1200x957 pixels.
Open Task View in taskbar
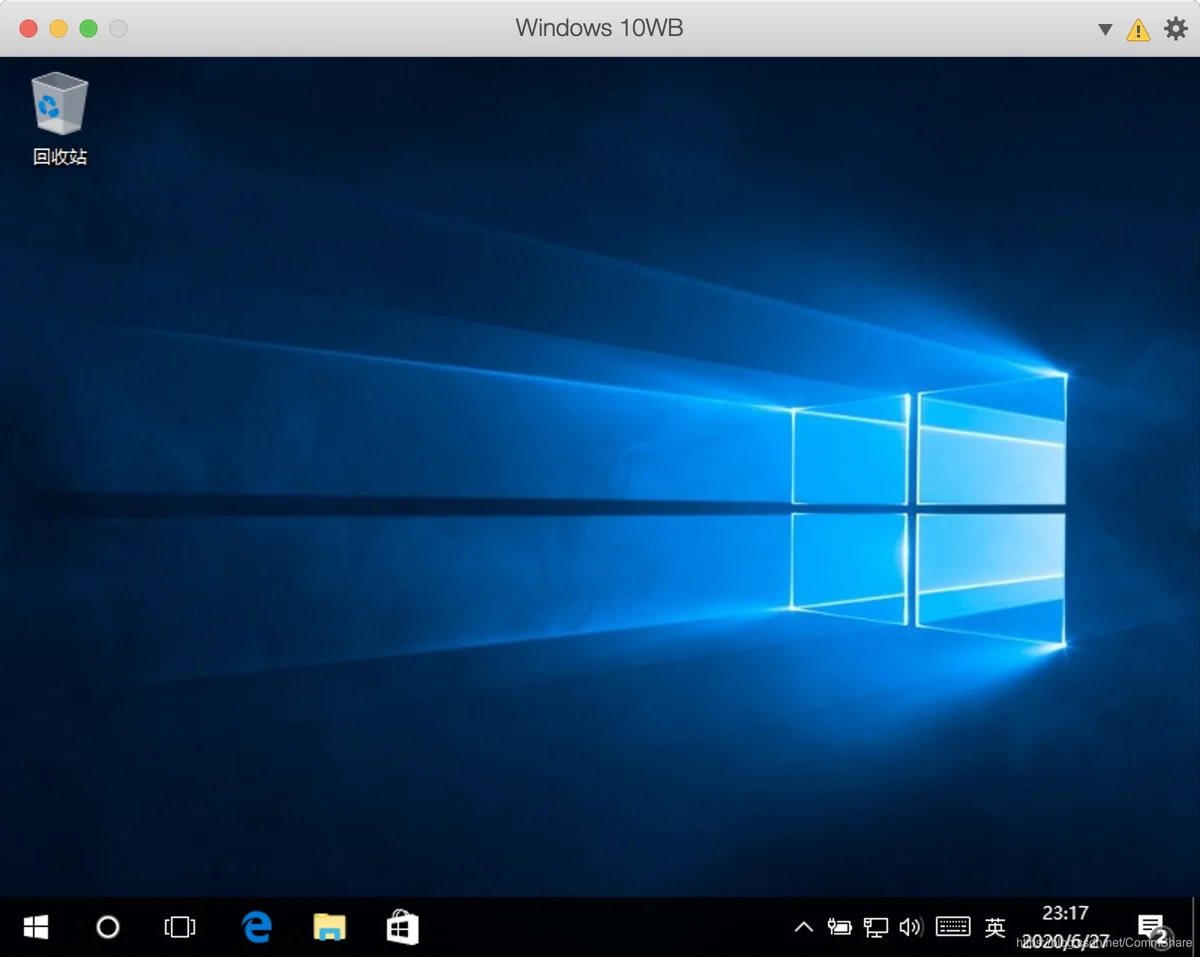180,927
